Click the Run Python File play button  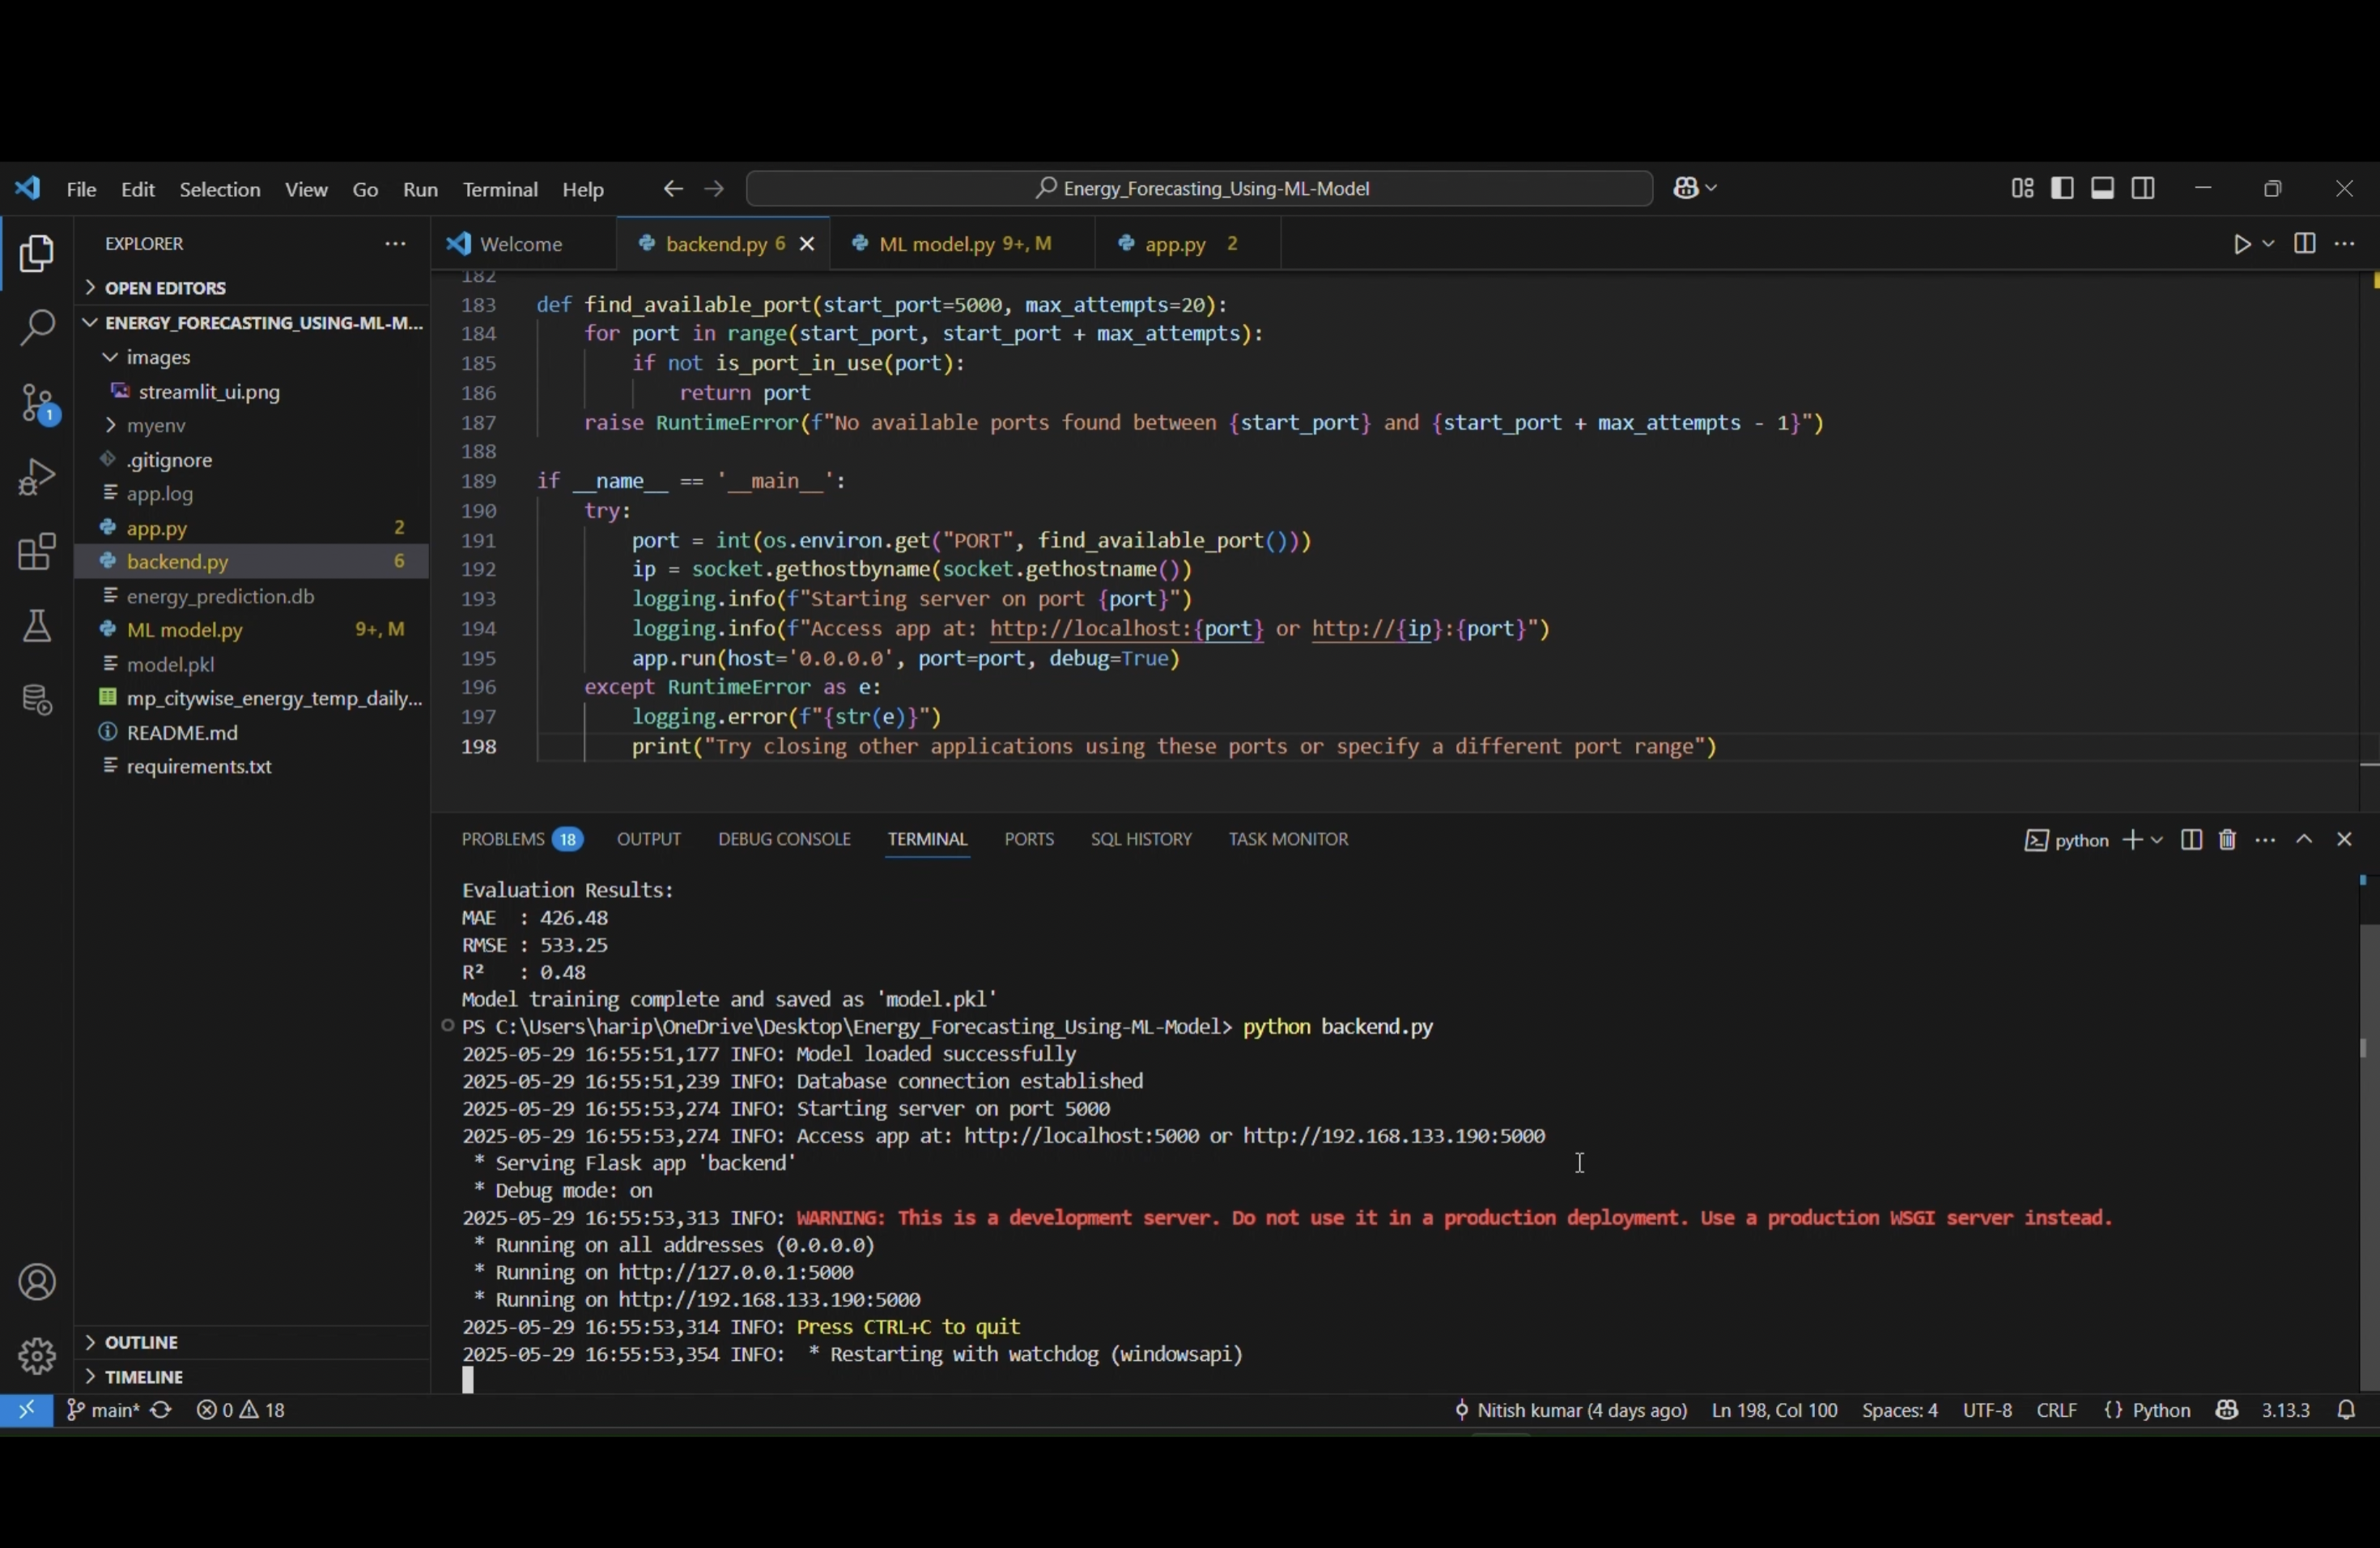(2241, 244)
